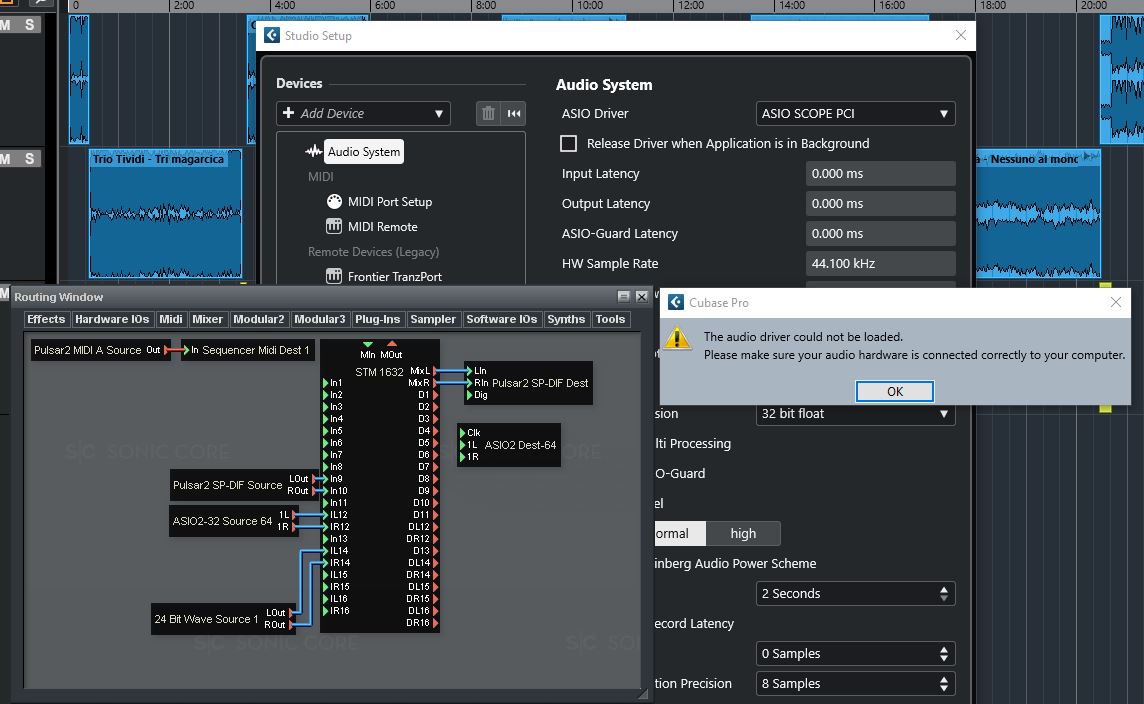Solo the Trio Tividi track
Image resolution: width=1144 pixels, height=704 pixels.
click(x=29, y=158)
